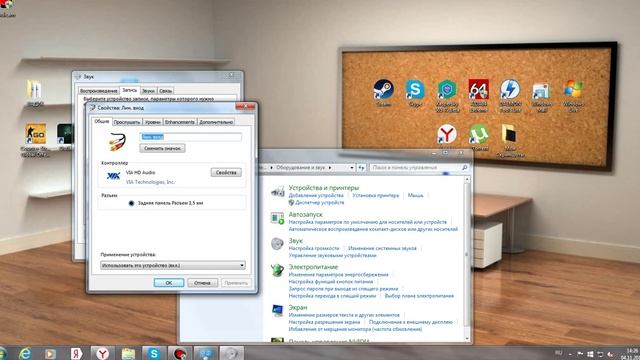The width and height of the screenshot is (640, 360).
Task: Click the controller Свойства button
Action: (x=226, y=173)
